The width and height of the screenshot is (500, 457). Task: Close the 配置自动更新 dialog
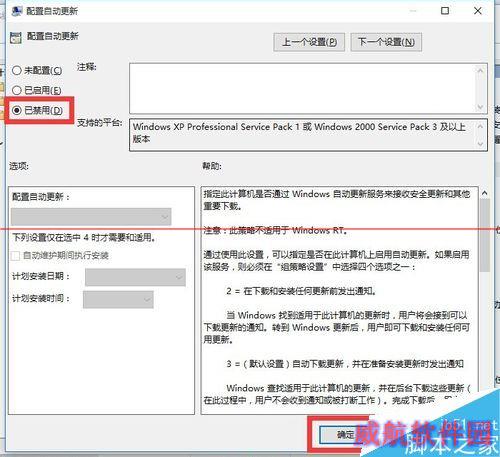(478, 11)
